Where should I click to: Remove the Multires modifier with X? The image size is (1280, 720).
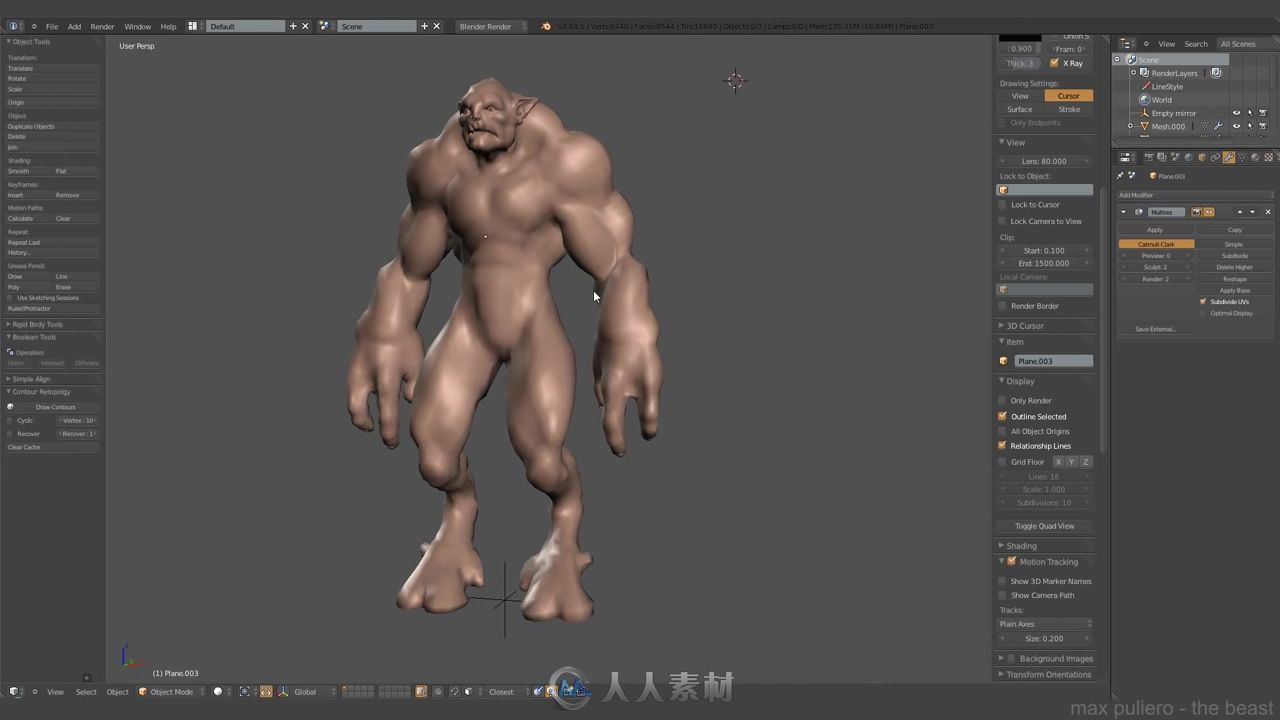[1268, 212]
